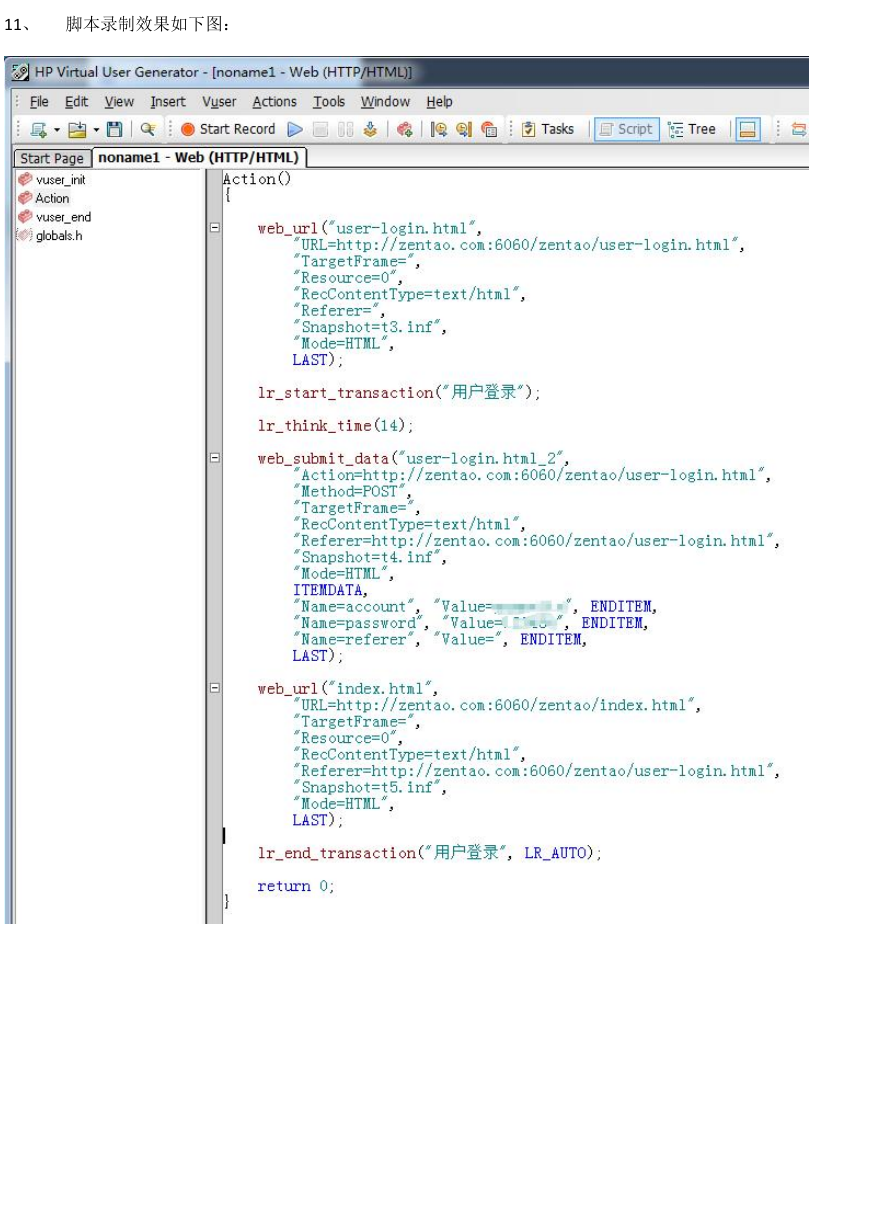869x1228 pixels.
Task: Click the New Script toolbar icon
Action: pos(39,129)
